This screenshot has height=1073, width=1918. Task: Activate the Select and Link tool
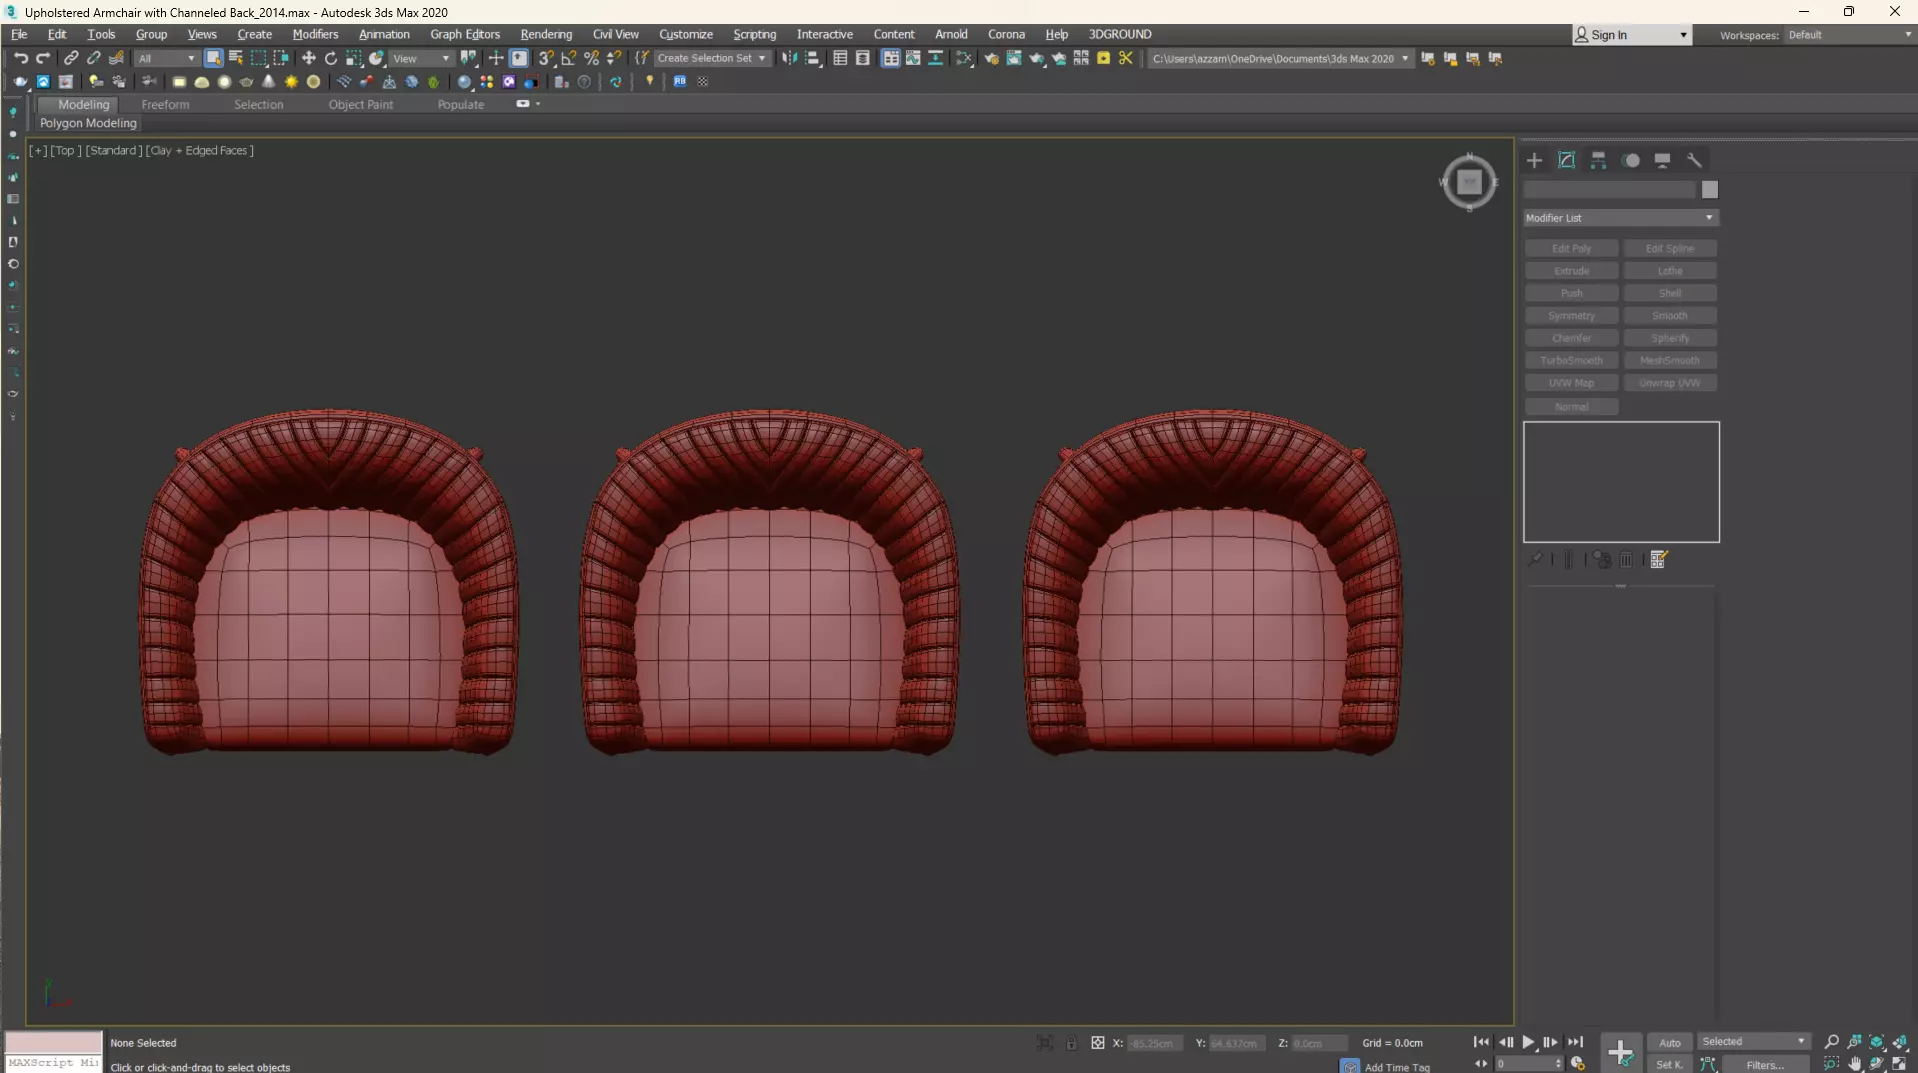(71, 58)
